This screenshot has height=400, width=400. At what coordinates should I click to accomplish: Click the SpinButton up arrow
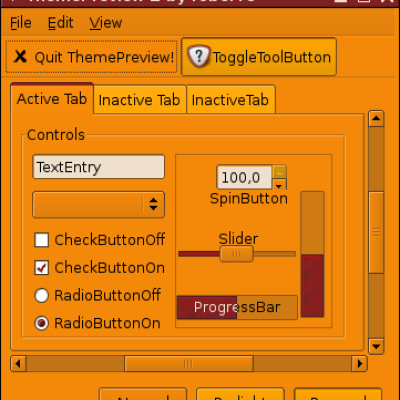coord(279,172)
